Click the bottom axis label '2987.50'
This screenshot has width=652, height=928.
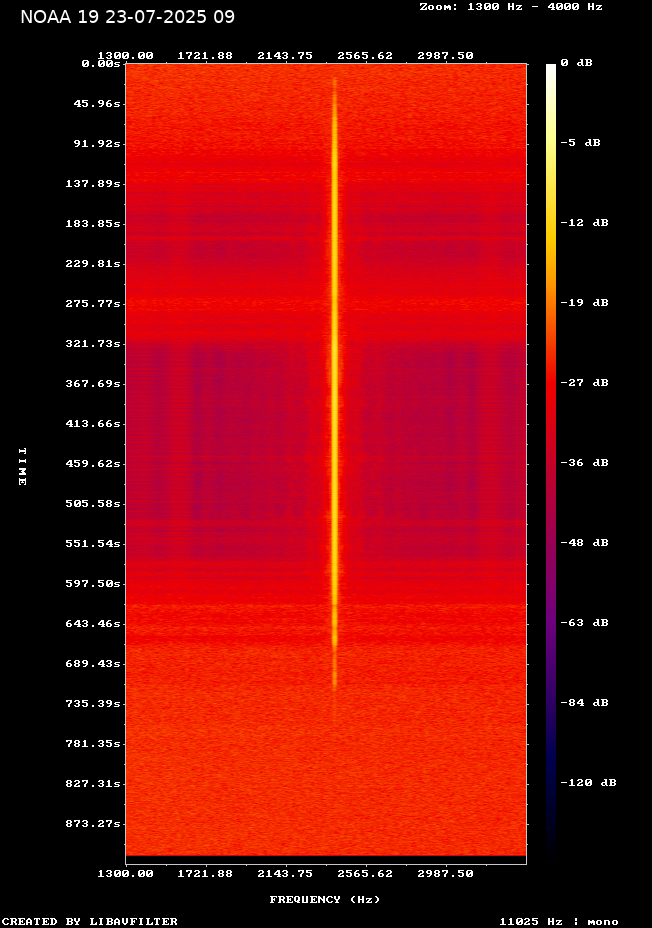pyautogui.click(x=445, y=874)
